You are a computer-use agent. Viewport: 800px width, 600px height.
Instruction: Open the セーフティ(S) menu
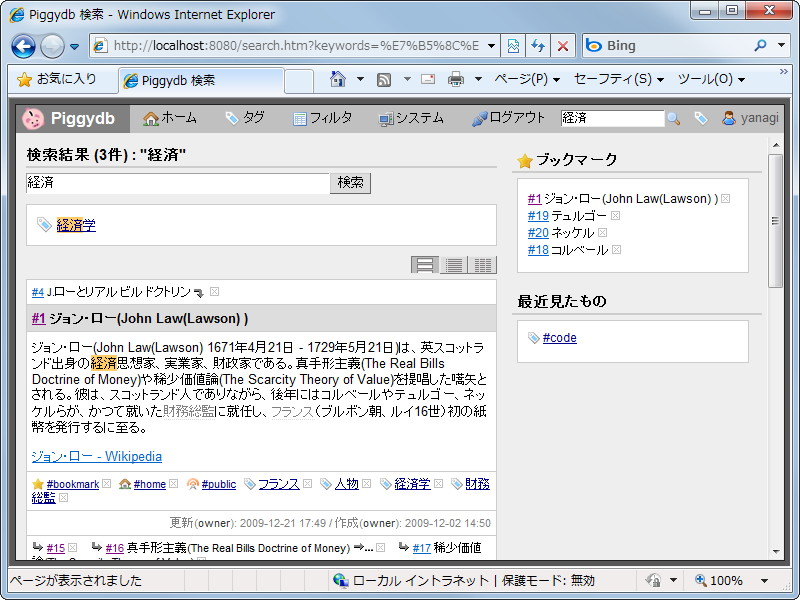(x=619, y=79)
